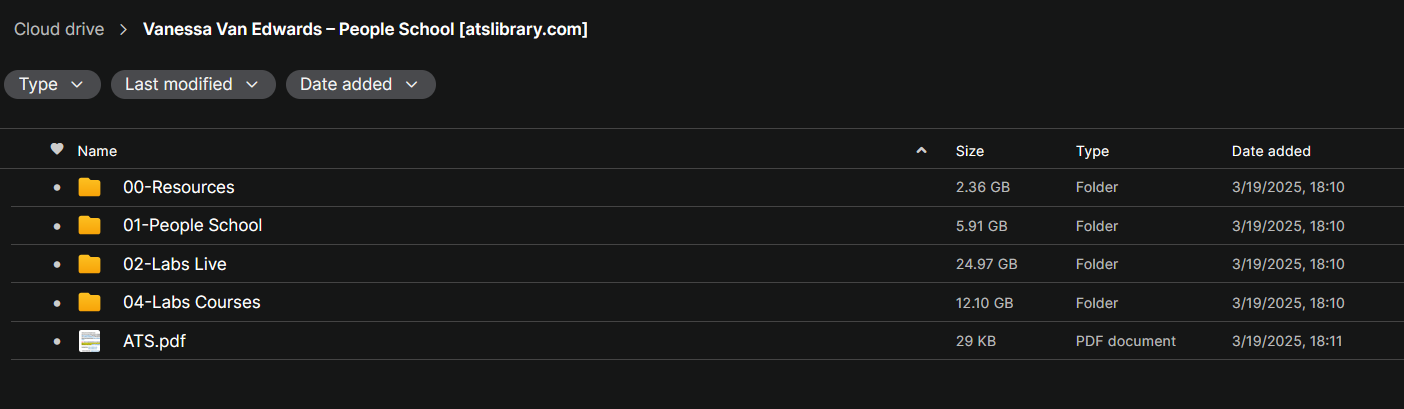Screen dimensions: 1404x409
Task: Toggle favorite dot for ATS.pdf
Action: (x=57, y=342)
